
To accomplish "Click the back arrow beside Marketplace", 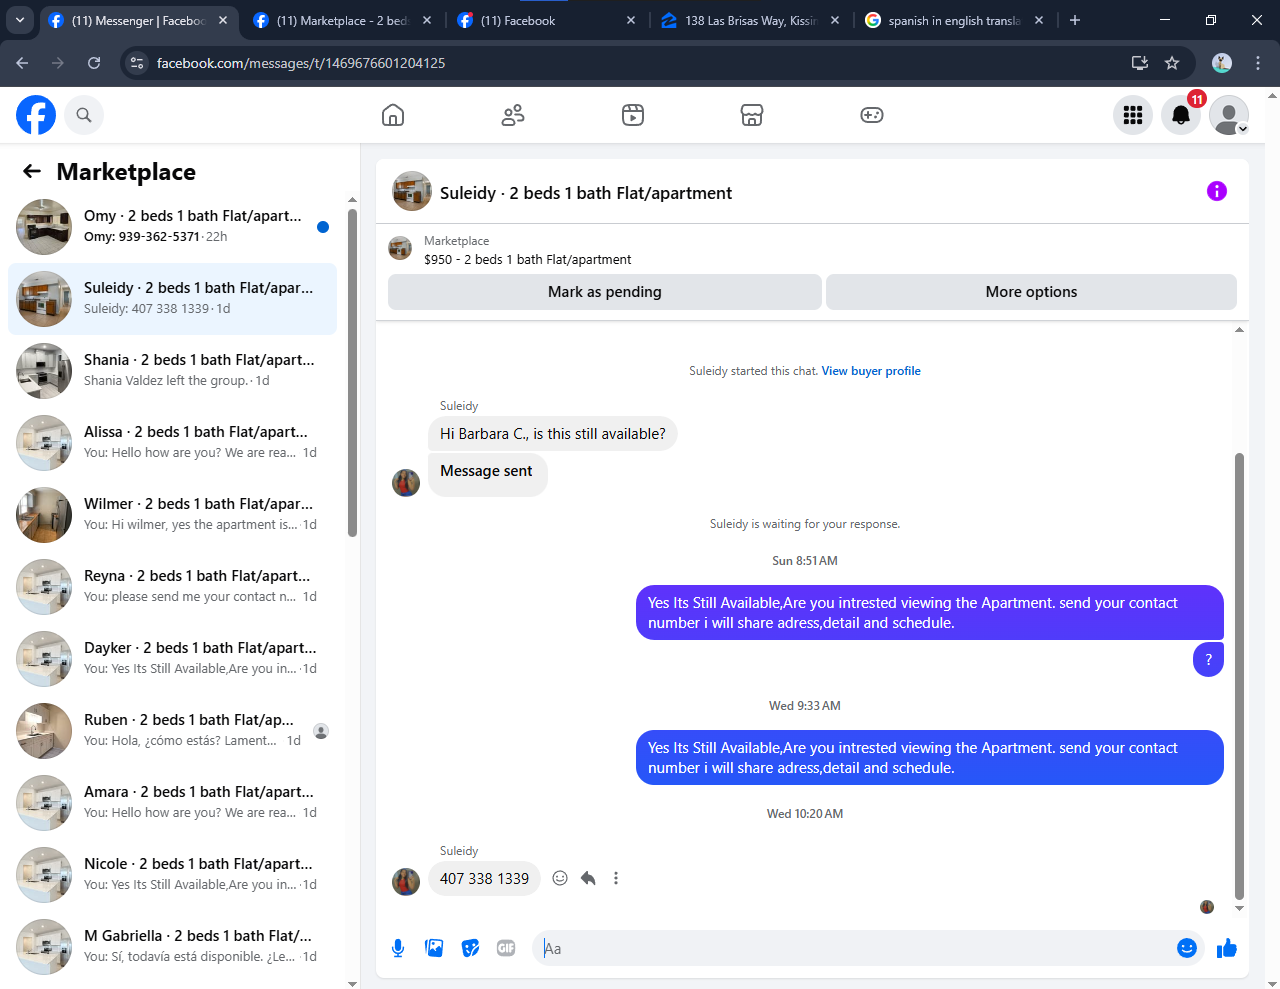I will pyautogui.click(x=32, y=171).
